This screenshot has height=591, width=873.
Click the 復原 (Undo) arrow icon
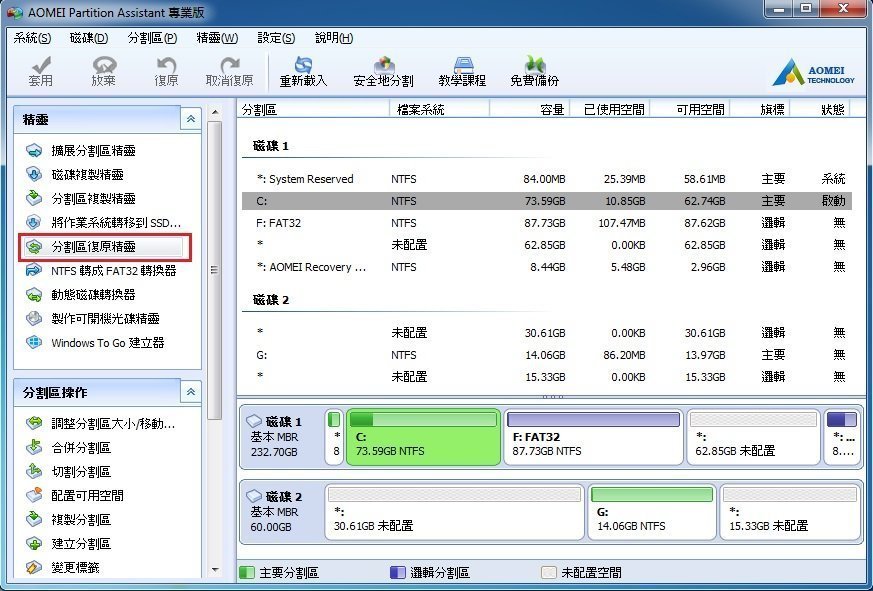pyautogui.click(x=166, y=64)
